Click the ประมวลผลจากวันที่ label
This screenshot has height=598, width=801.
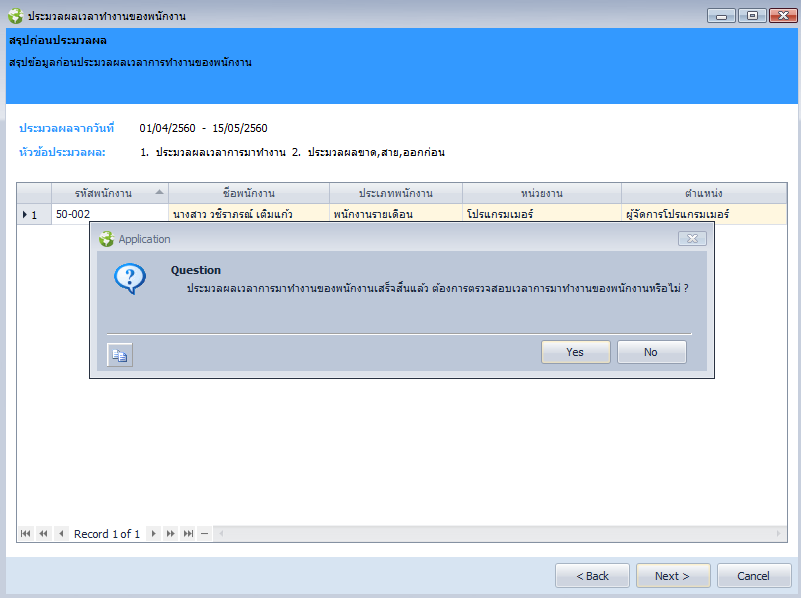66,128
